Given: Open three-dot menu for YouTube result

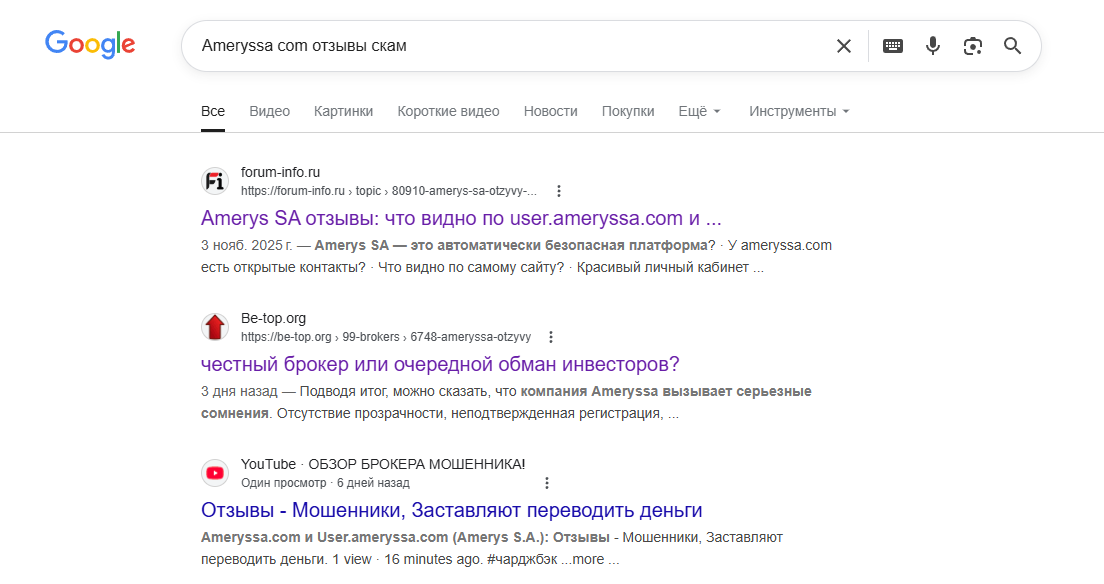Looking at the screenshot, I should click(546, 483).
